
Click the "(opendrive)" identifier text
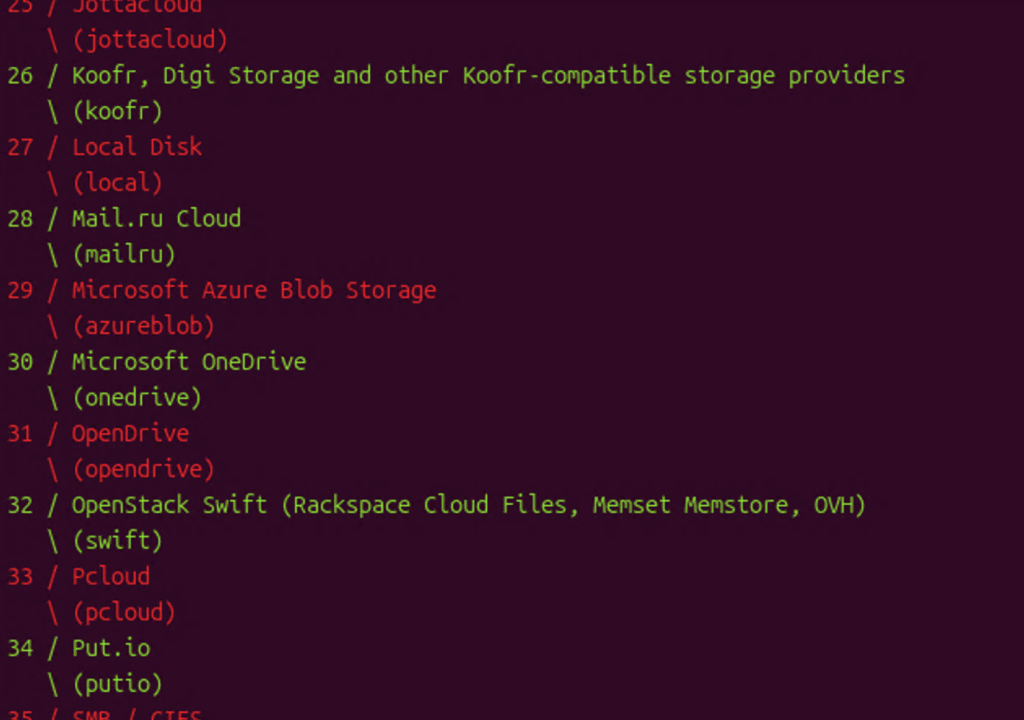pos(143,469)
